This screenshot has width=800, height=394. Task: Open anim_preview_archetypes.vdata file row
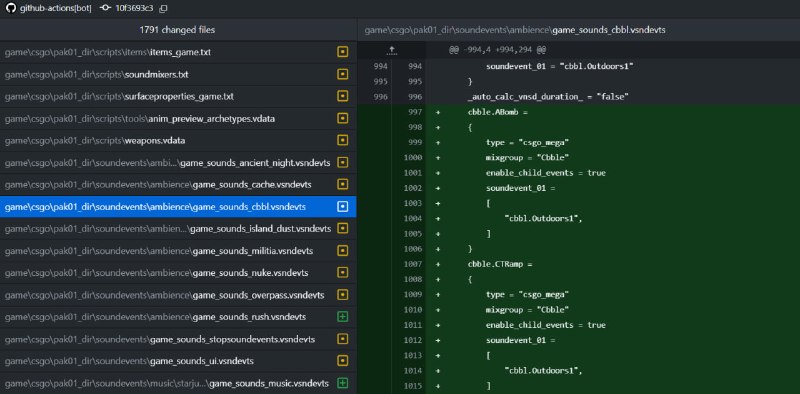[x=178, y=118]
